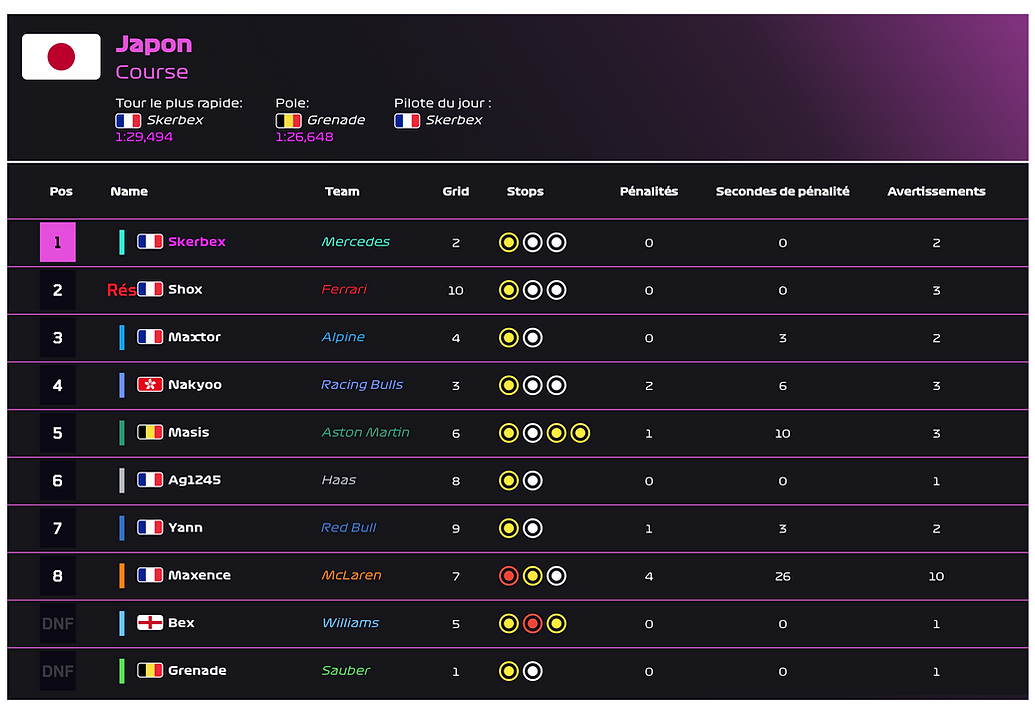This screenshot has width=1035, height=708.
Task: Click the Hong Kong flag beside Nakyoo
Action: tap(150, 384)
